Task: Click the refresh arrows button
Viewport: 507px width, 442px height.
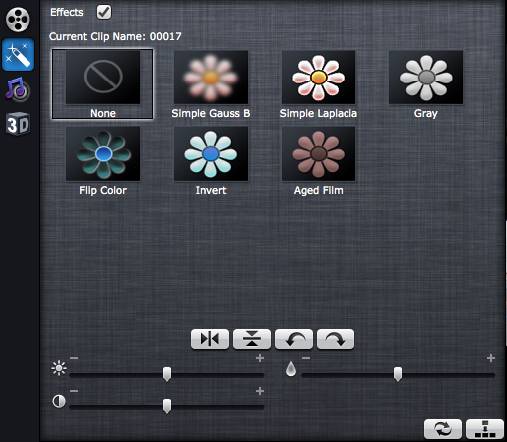Action: (x=443, y=429)
